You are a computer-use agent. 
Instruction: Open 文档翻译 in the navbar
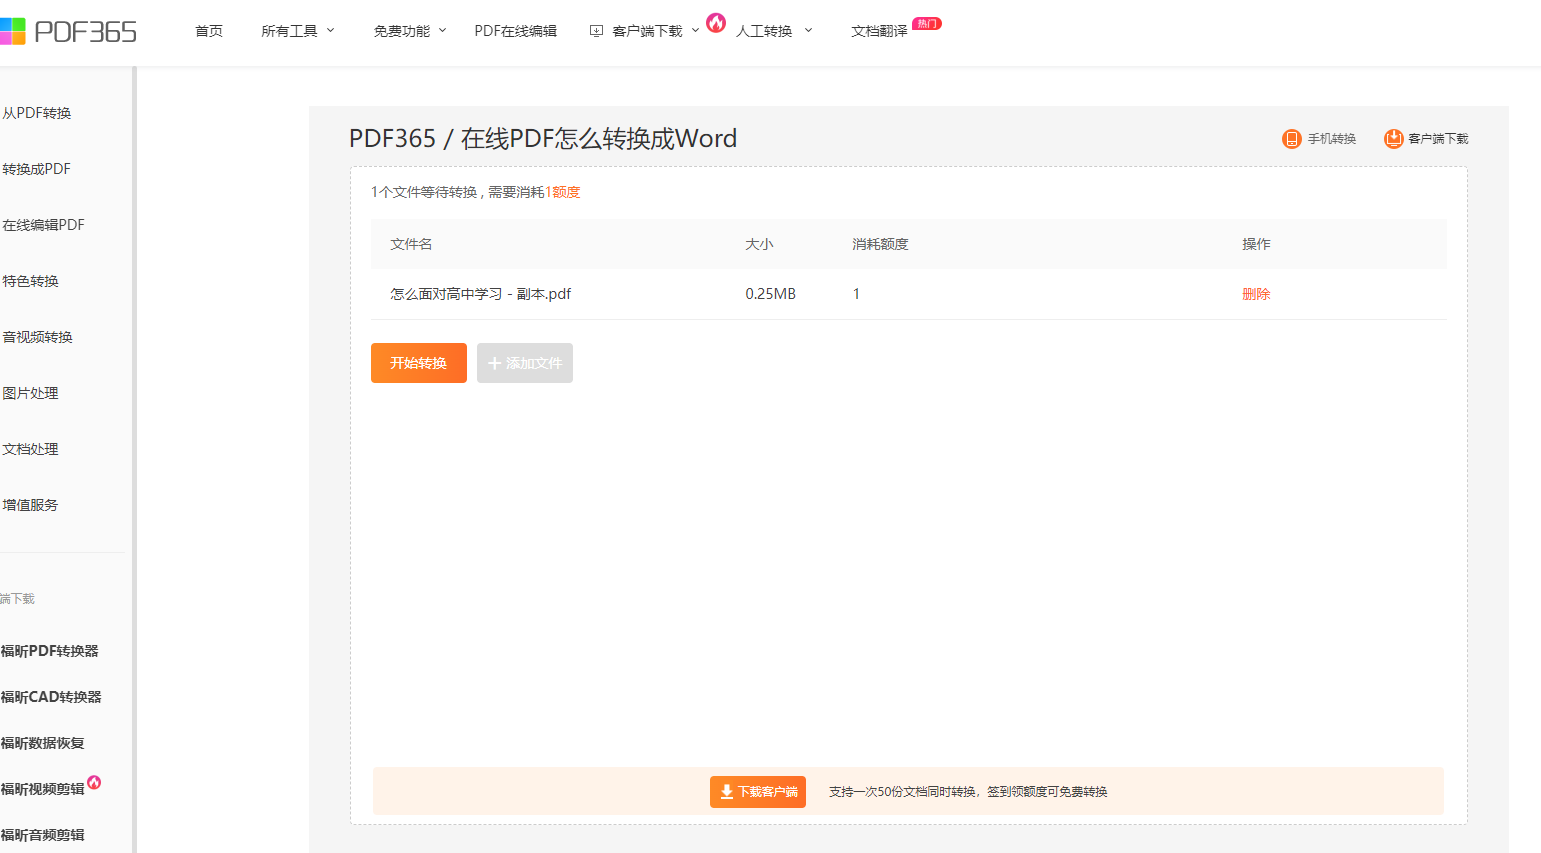[879, 31]
